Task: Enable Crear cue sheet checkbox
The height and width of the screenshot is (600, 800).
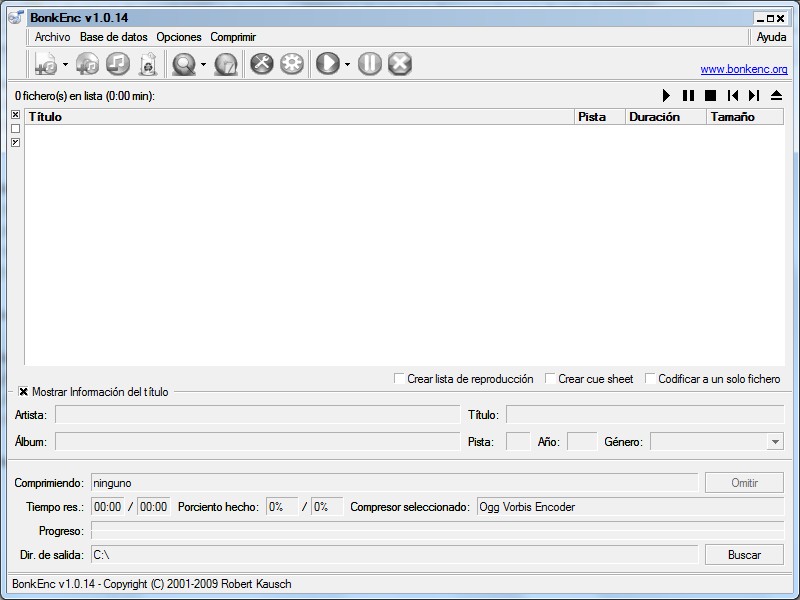Action: point(550,379)
